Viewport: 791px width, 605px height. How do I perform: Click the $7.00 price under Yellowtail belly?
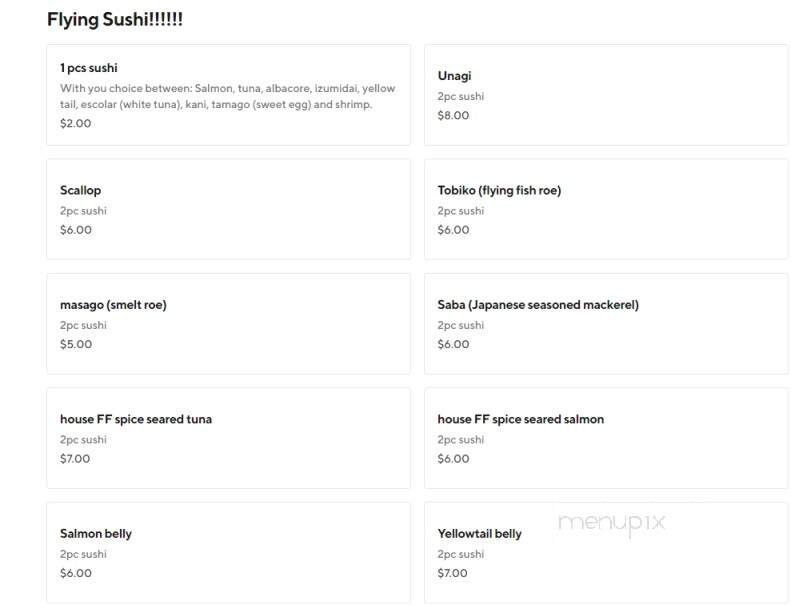(453, 573)
